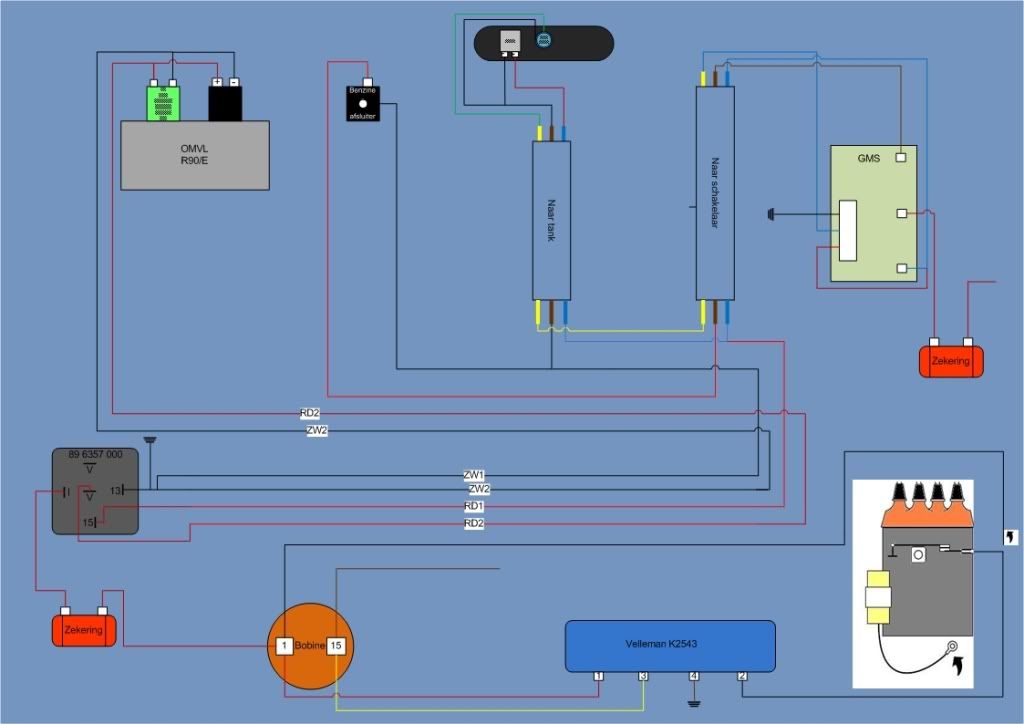This screenshot has width=1024, height=724.
Task: Click the ground symbol below Velleman terminal 4
Action: pyautogui.click(x=694, y=704)
